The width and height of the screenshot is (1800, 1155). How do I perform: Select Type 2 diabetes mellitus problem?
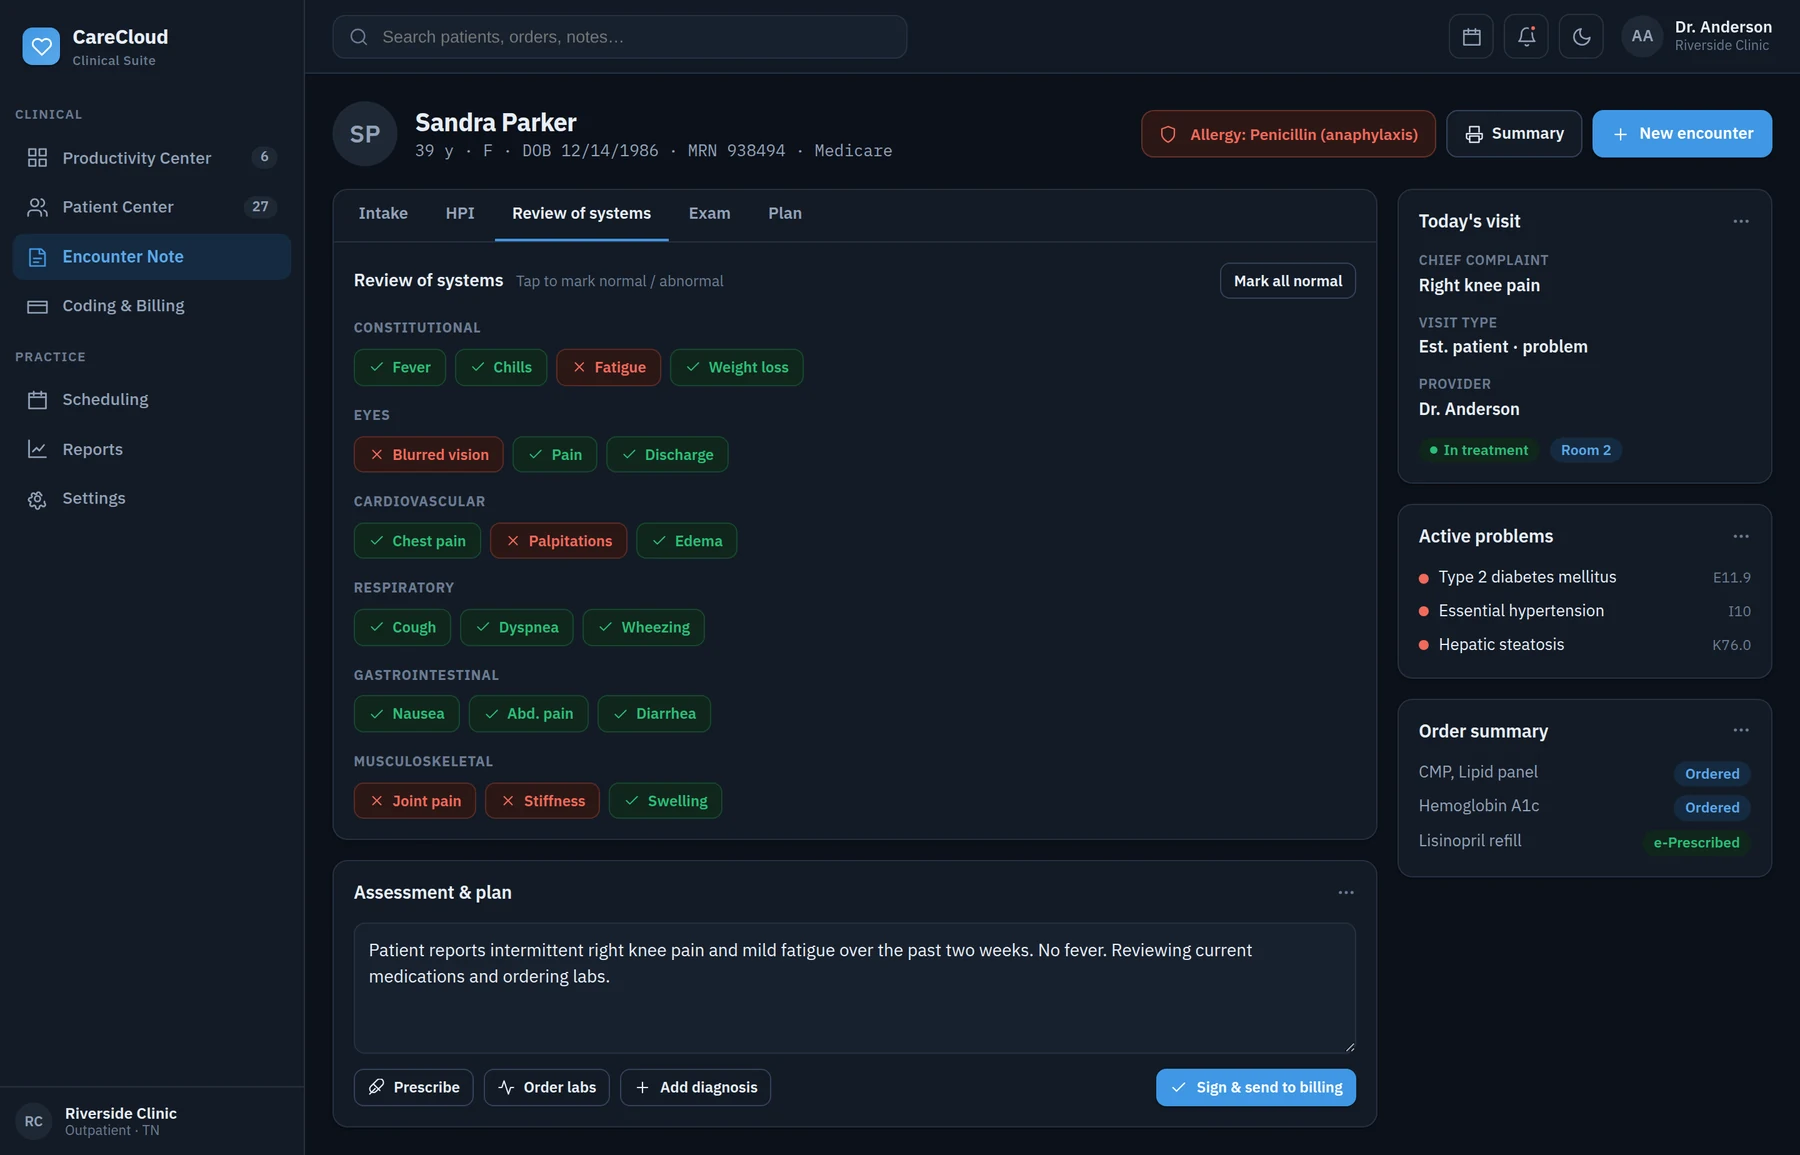(x=1585, y=577)
